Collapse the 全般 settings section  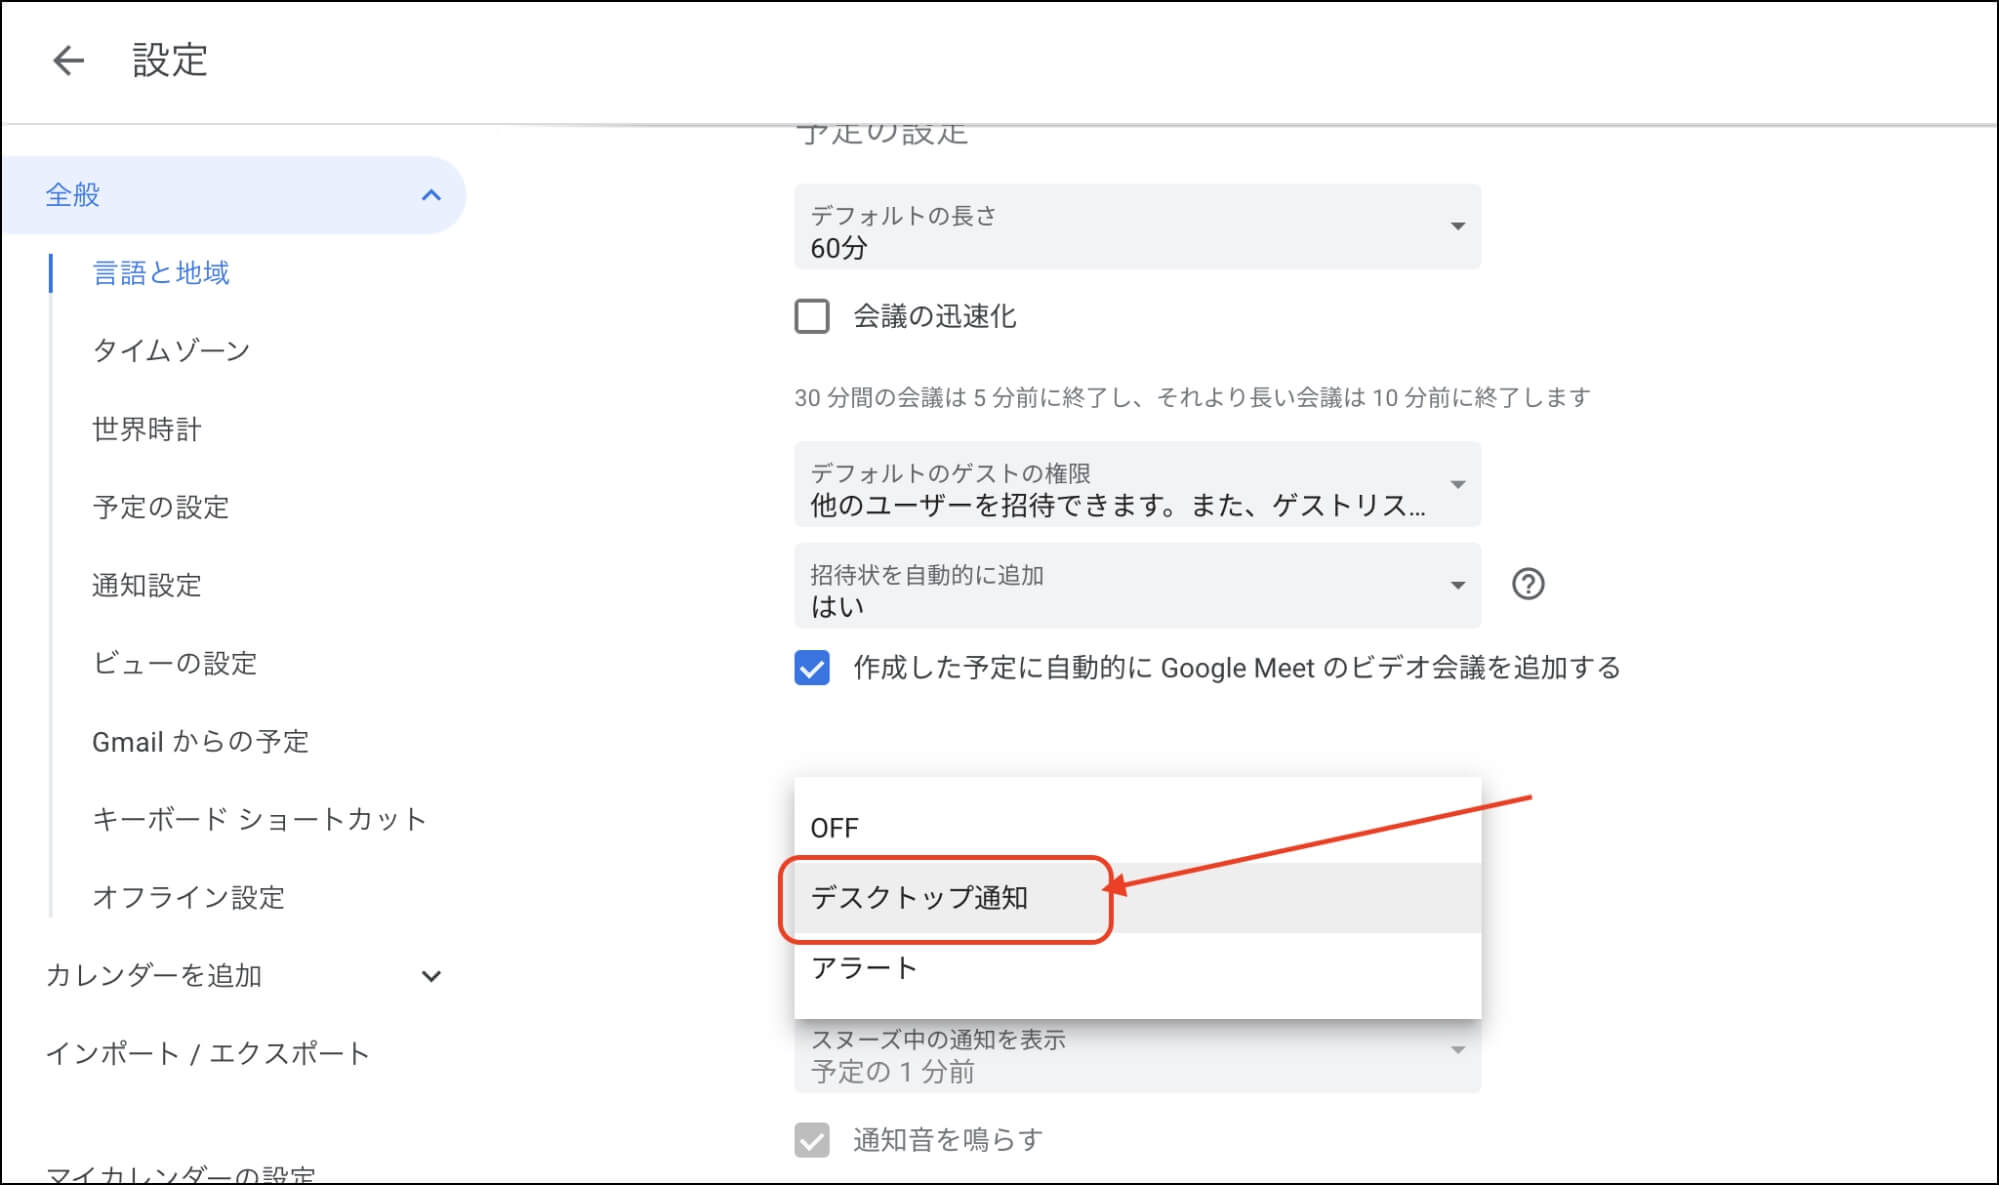[432, 195]
